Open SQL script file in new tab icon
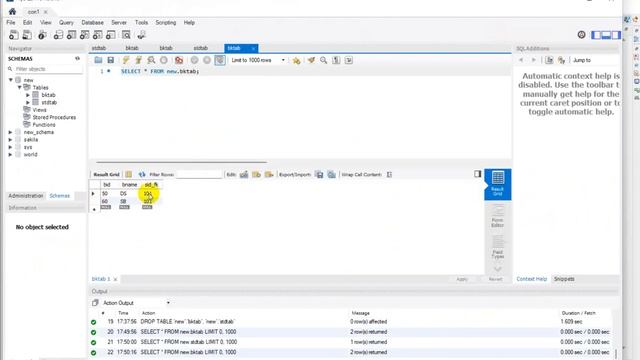This screenshot has height=360, width=640. (x=27, y=35)
